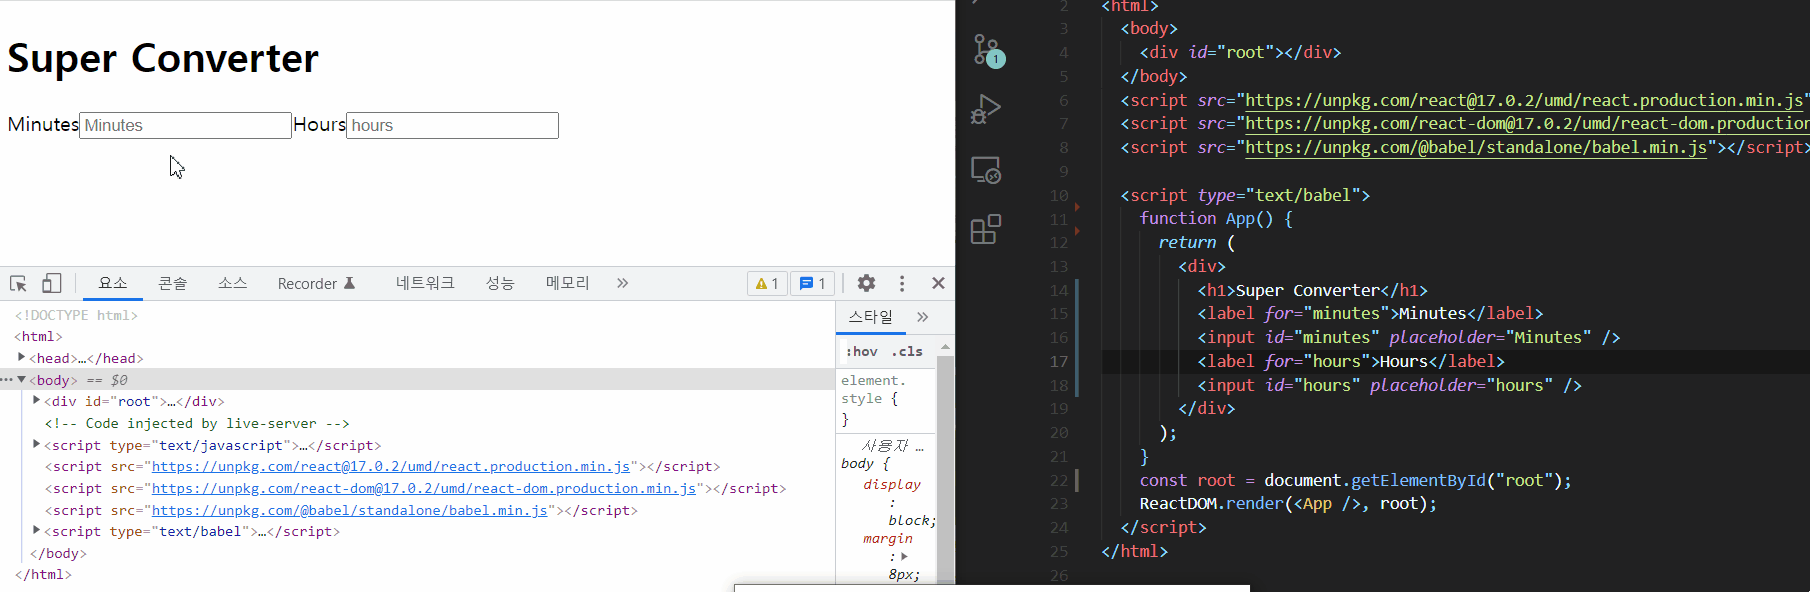The width and height of the screenshot is (1810, 592).
Task: Select the closing html tag row
Action: coord(43,575)
